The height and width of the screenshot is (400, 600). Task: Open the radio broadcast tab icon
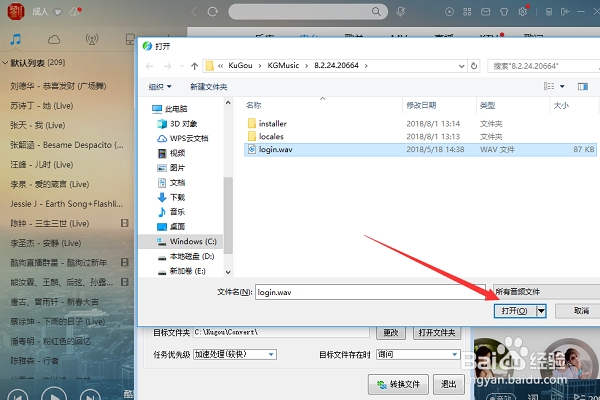[x=92, y=39]
